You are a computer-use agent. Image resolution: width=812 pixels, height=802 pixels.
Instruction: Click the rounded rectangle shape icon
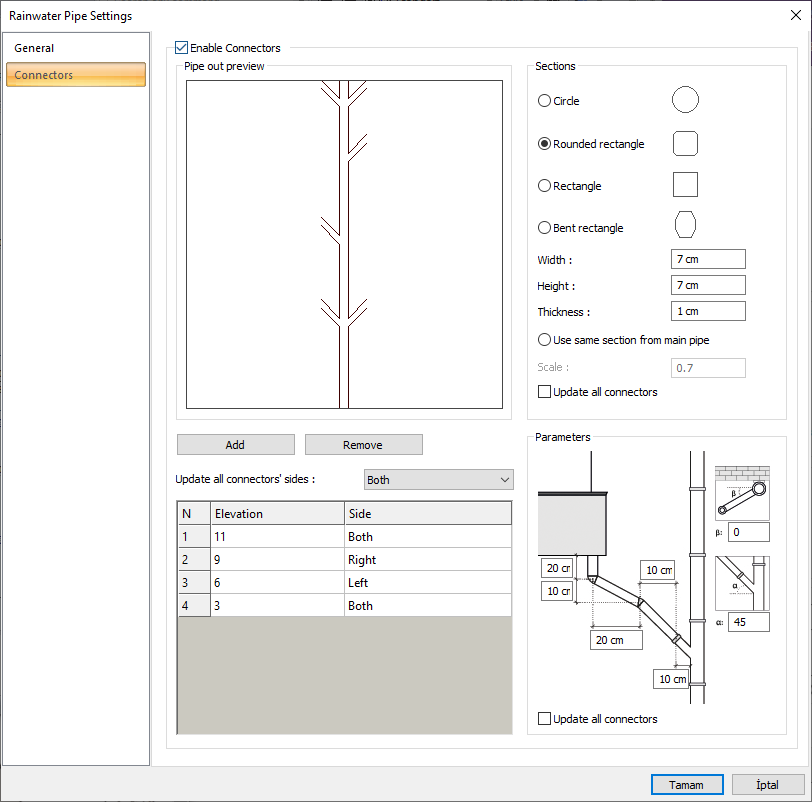click(685, 143)
